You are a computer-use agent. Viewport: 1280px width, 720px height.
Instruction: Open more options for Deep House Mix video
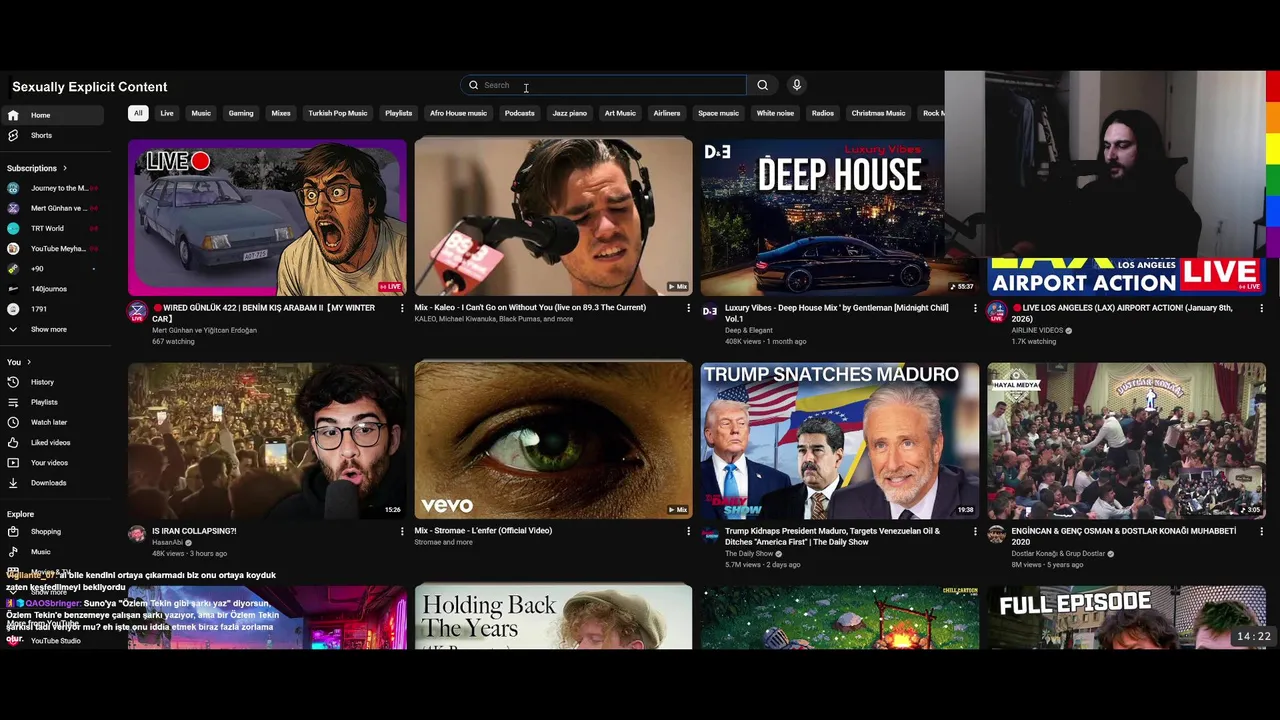(x=975, y=308)
